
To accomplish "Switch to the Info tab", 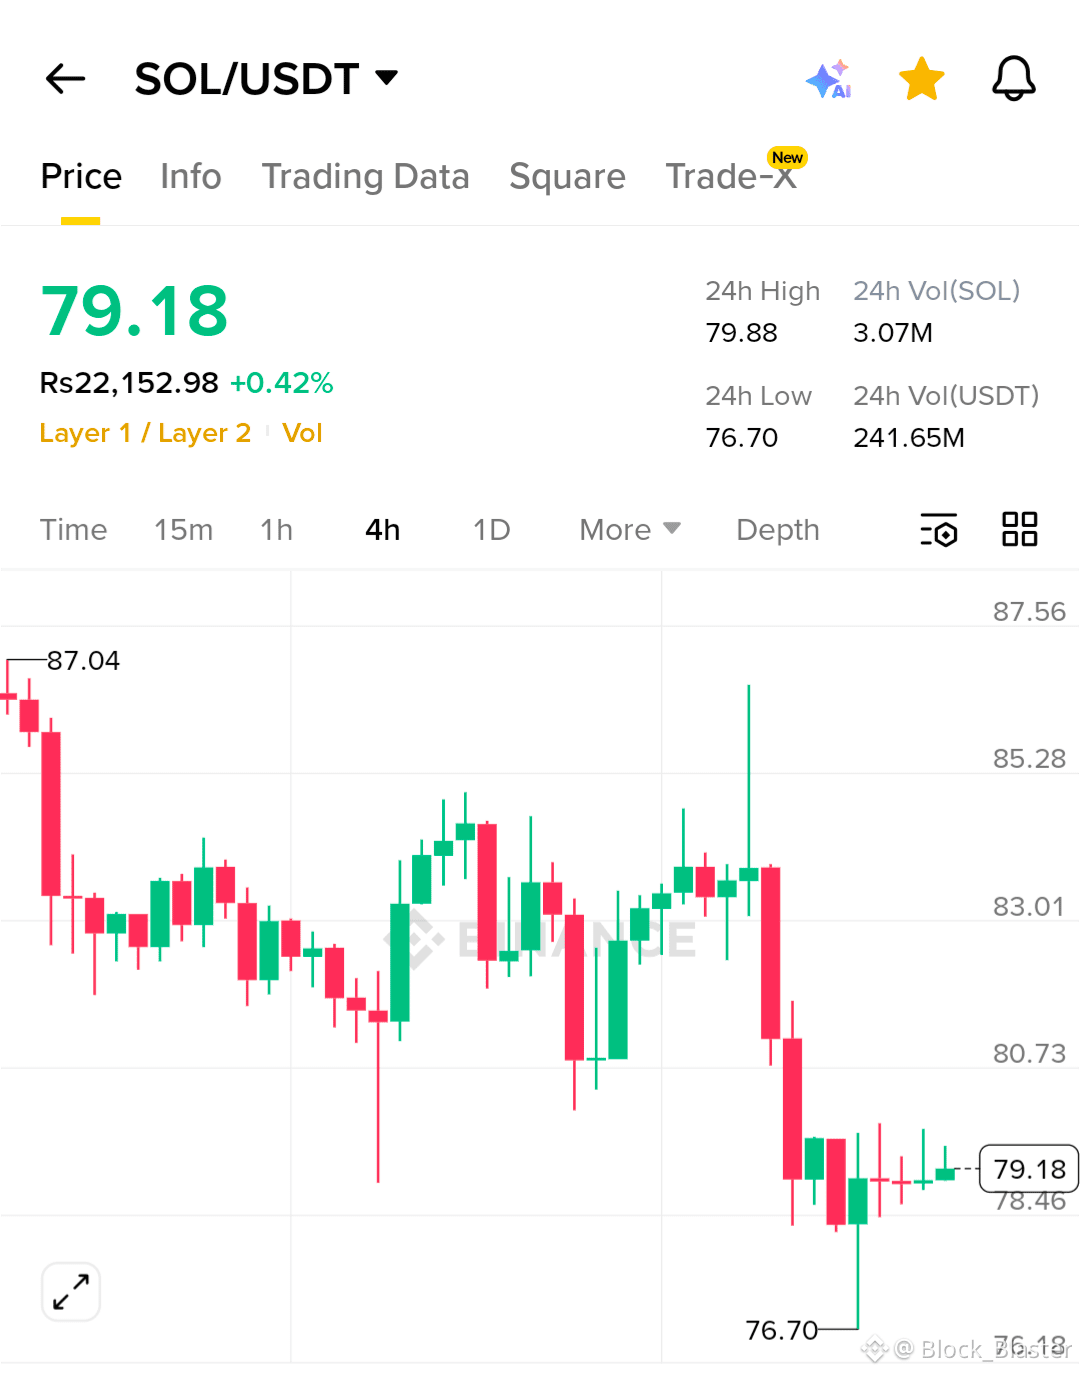I will 191,176.
